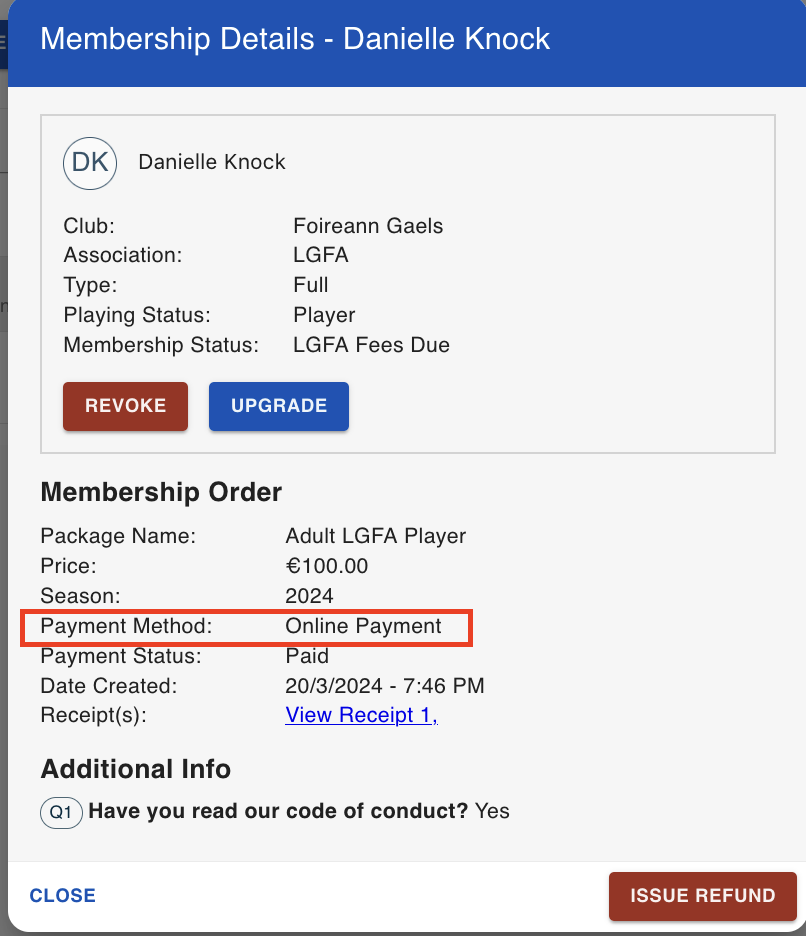This screenshot has height=936, width=806.
Task: Open View Receipt 1 link
Action: pos(362,715)
